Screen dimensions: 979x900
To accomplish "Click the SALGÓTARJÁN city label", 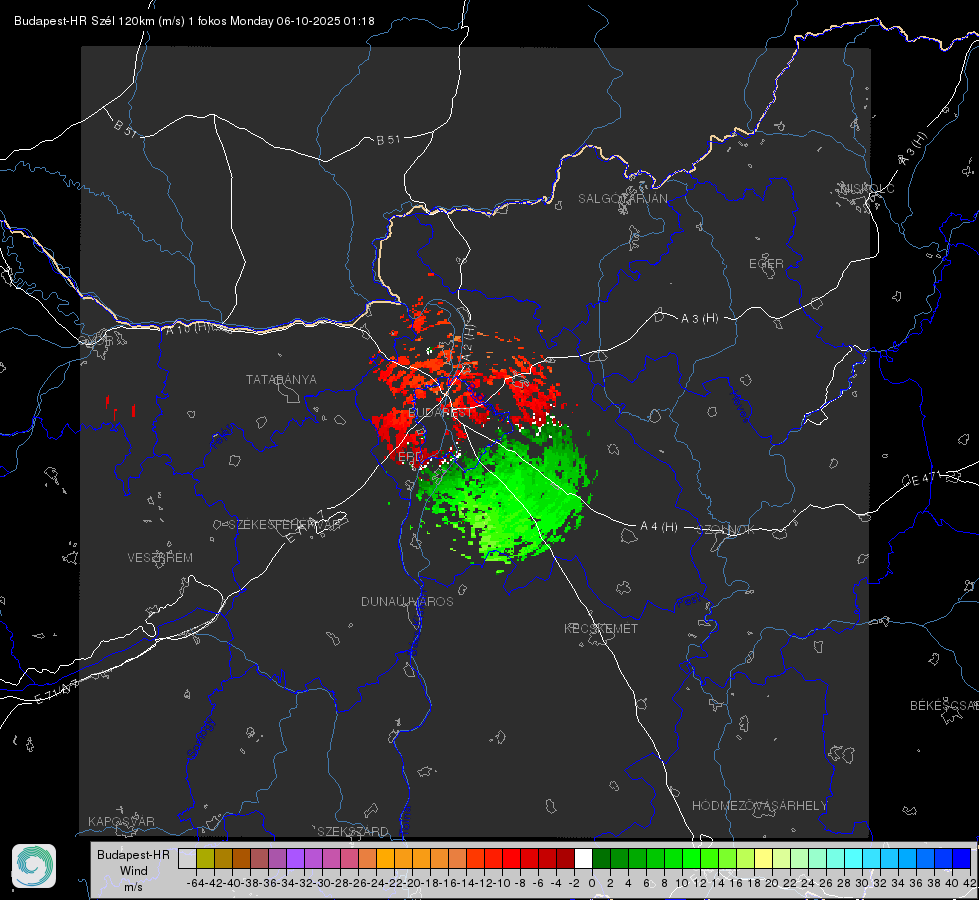I will 622,199.
